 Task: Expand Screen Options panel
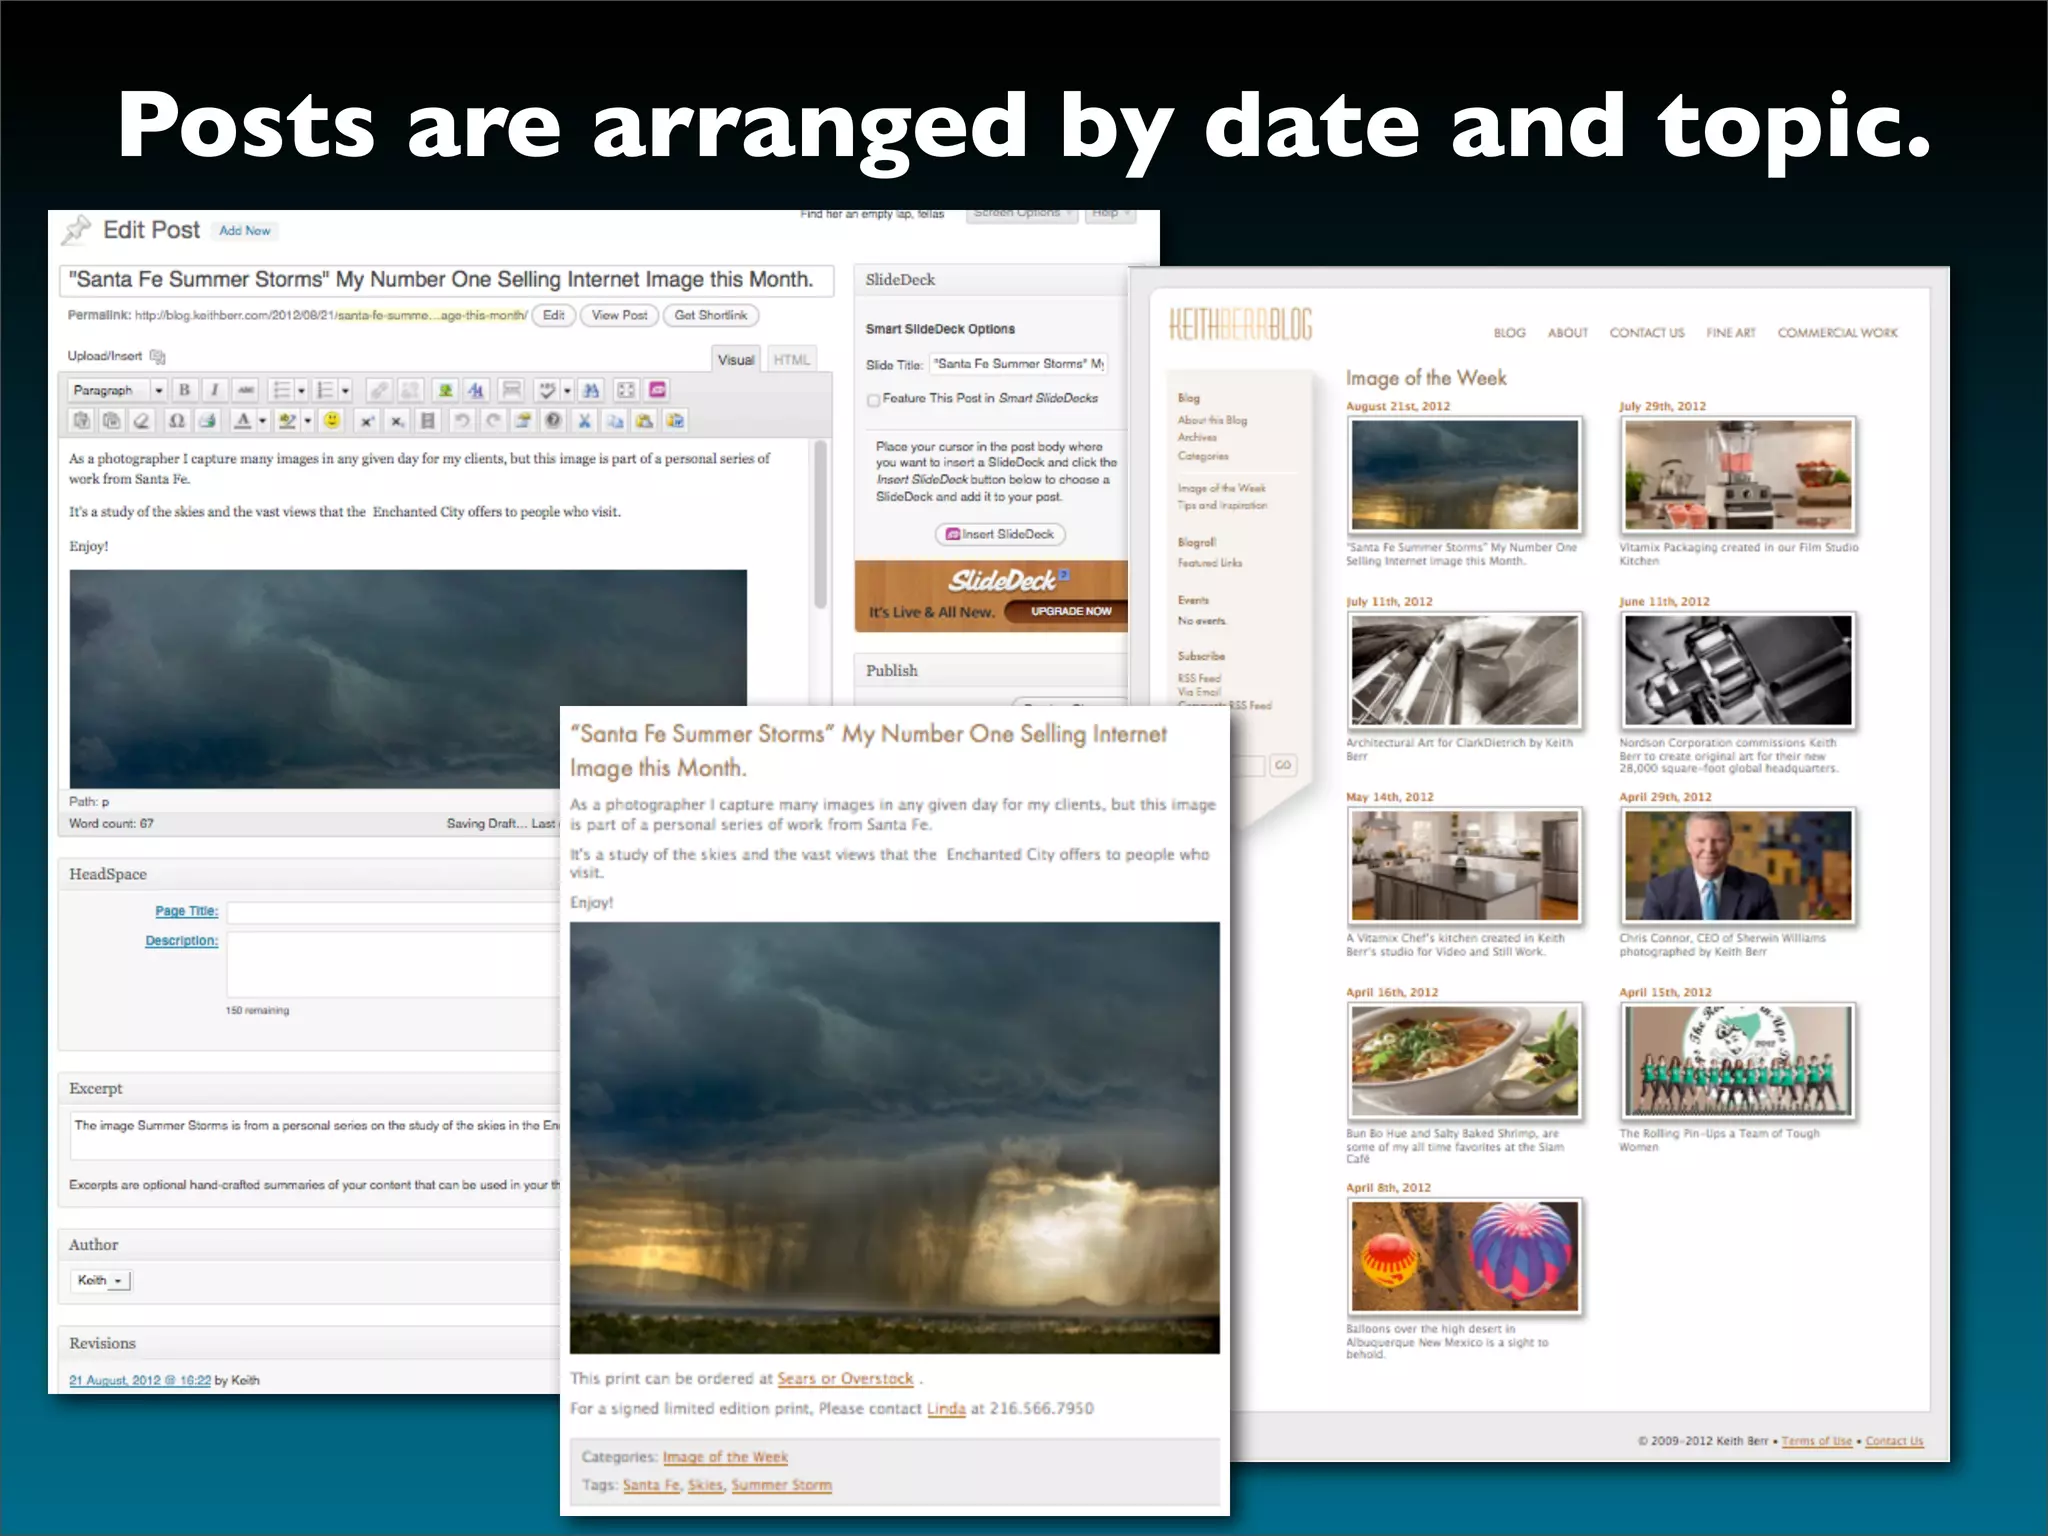(1021, 214)
